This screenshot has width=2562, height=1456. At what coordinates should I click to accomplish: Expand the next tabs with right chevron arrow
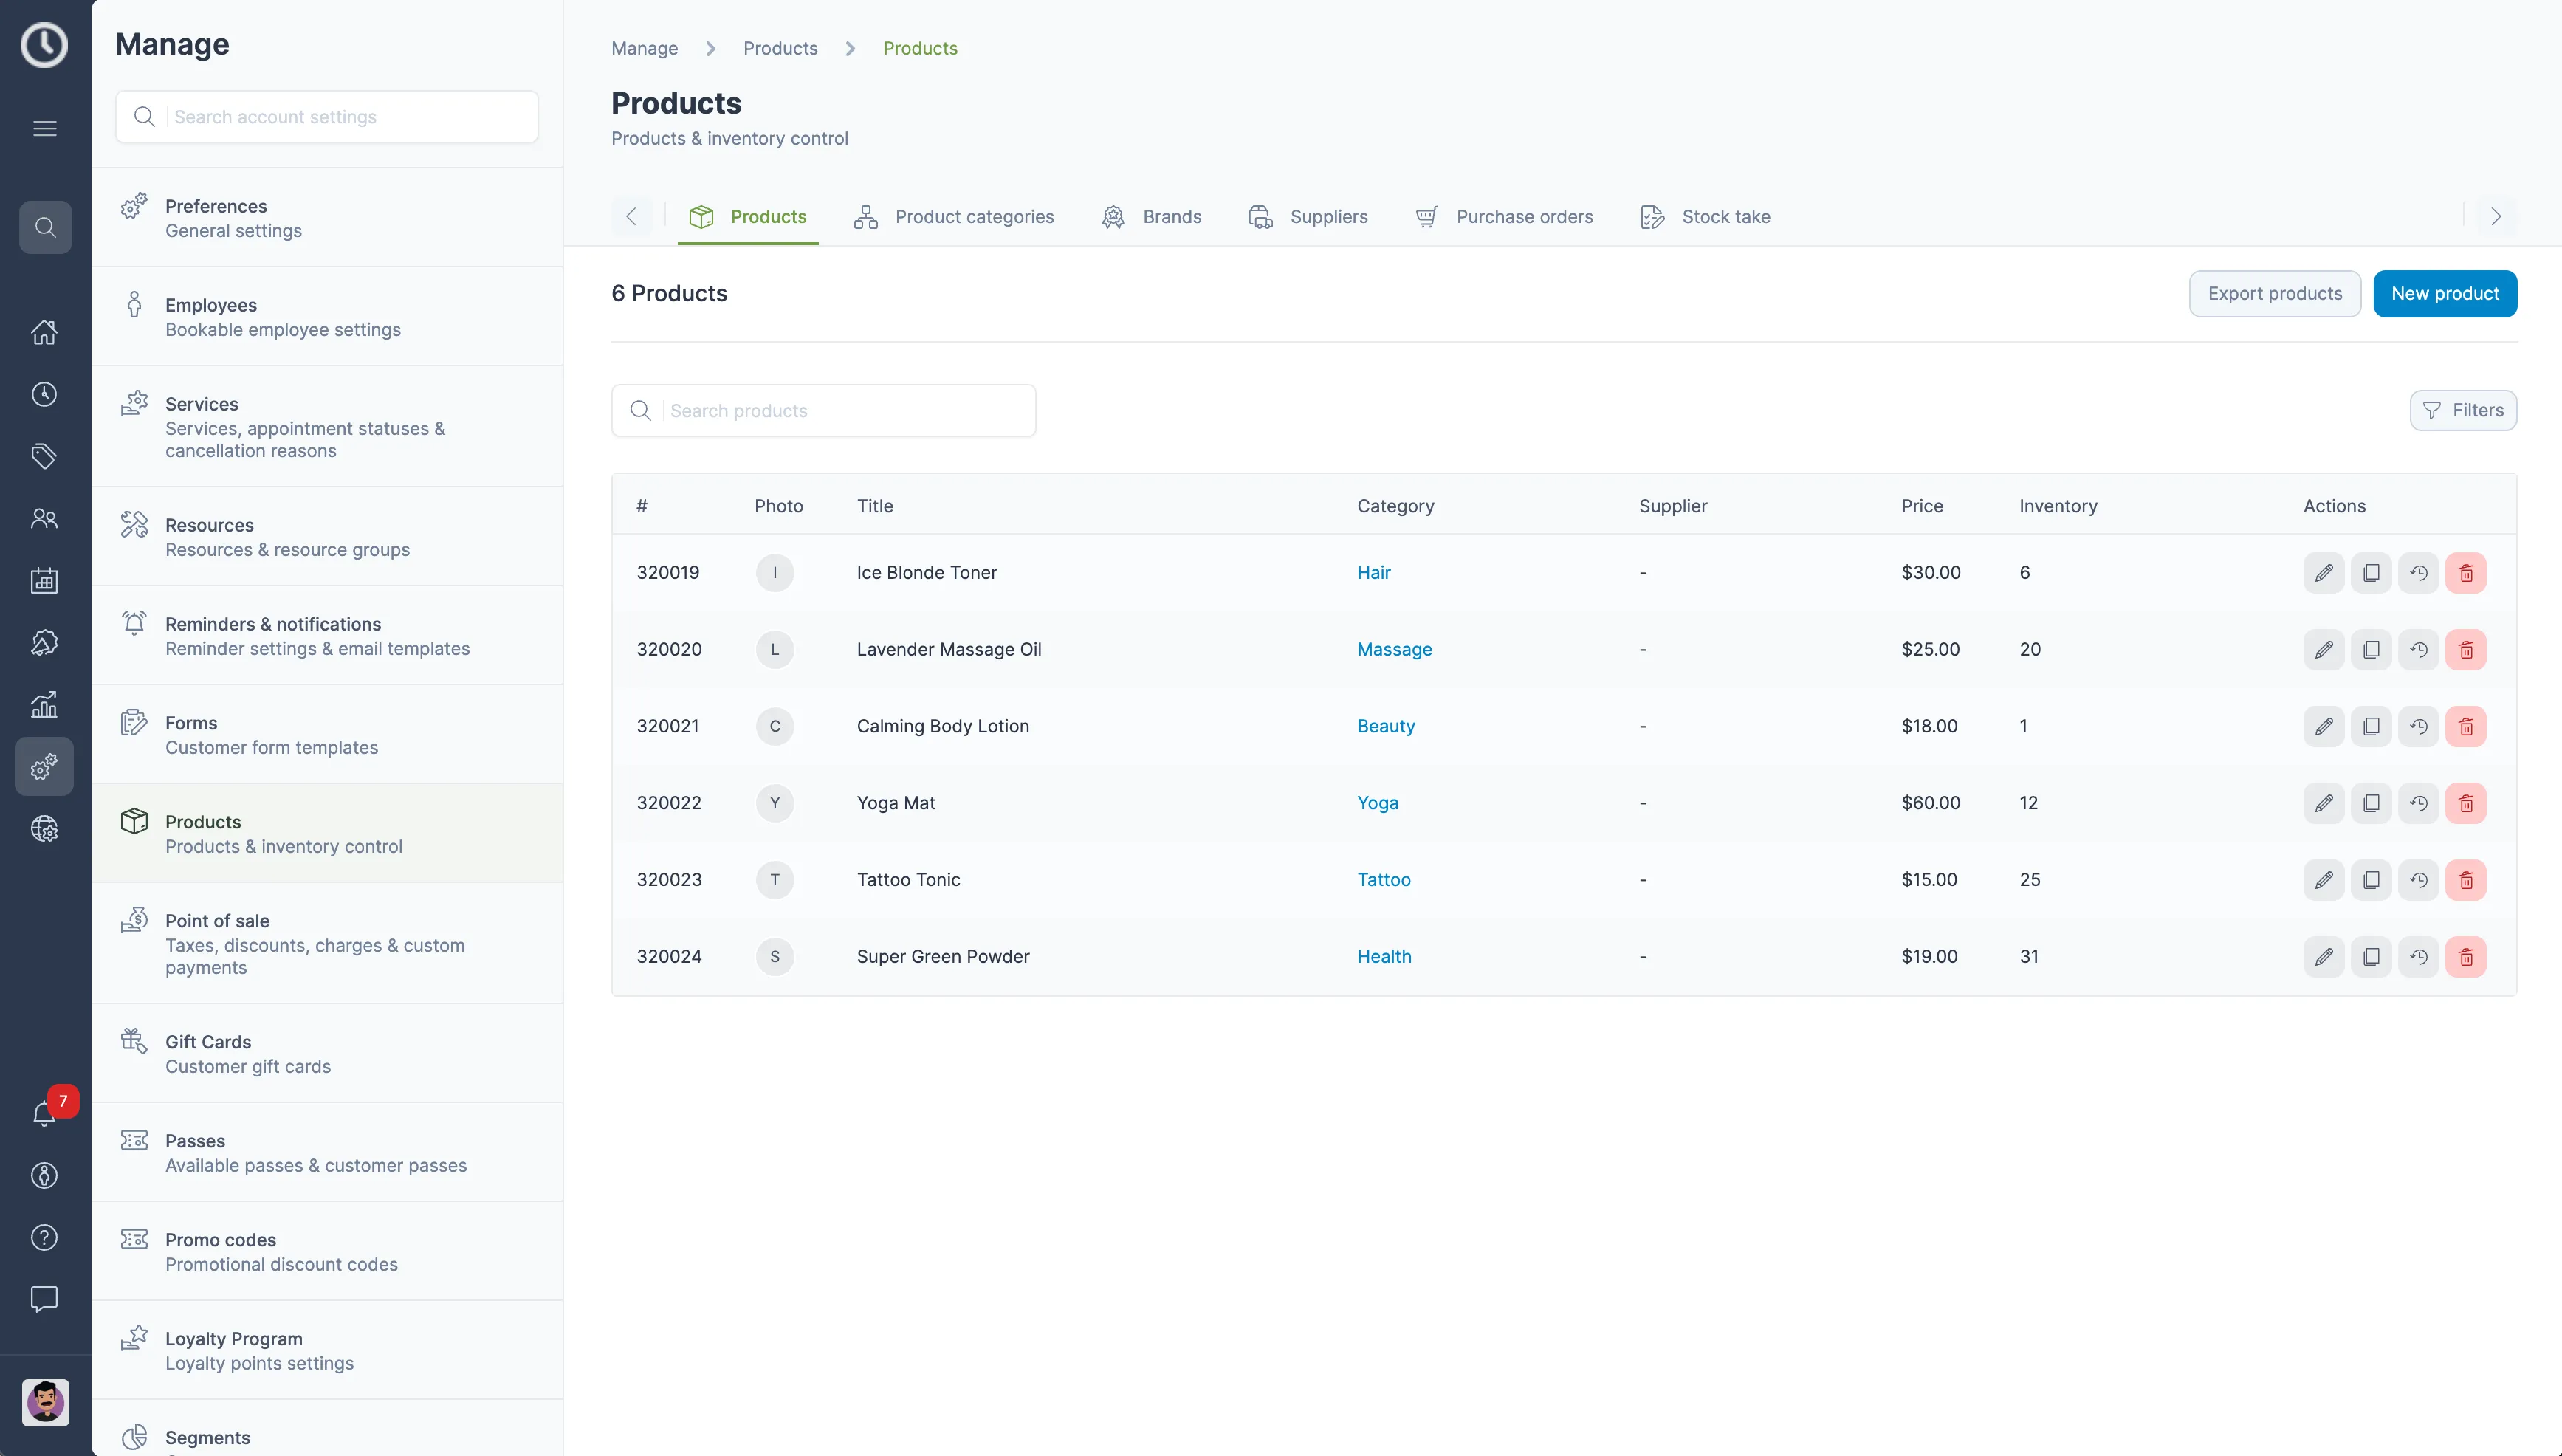(2495, 216)
